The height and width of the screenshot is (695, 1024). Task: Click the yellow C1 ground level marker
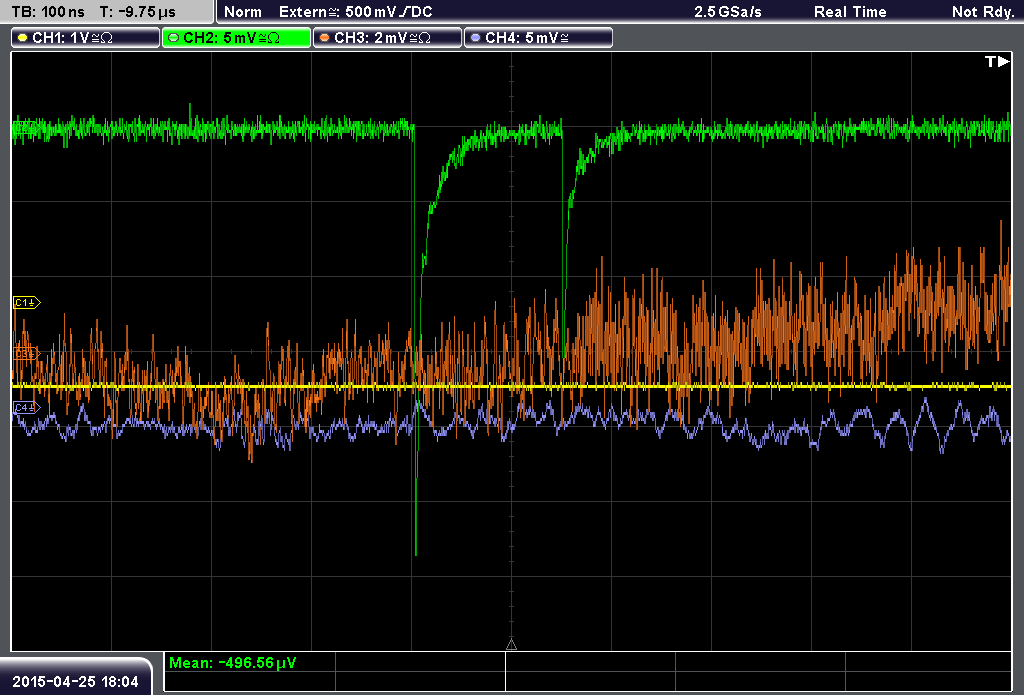pos(27,302)
